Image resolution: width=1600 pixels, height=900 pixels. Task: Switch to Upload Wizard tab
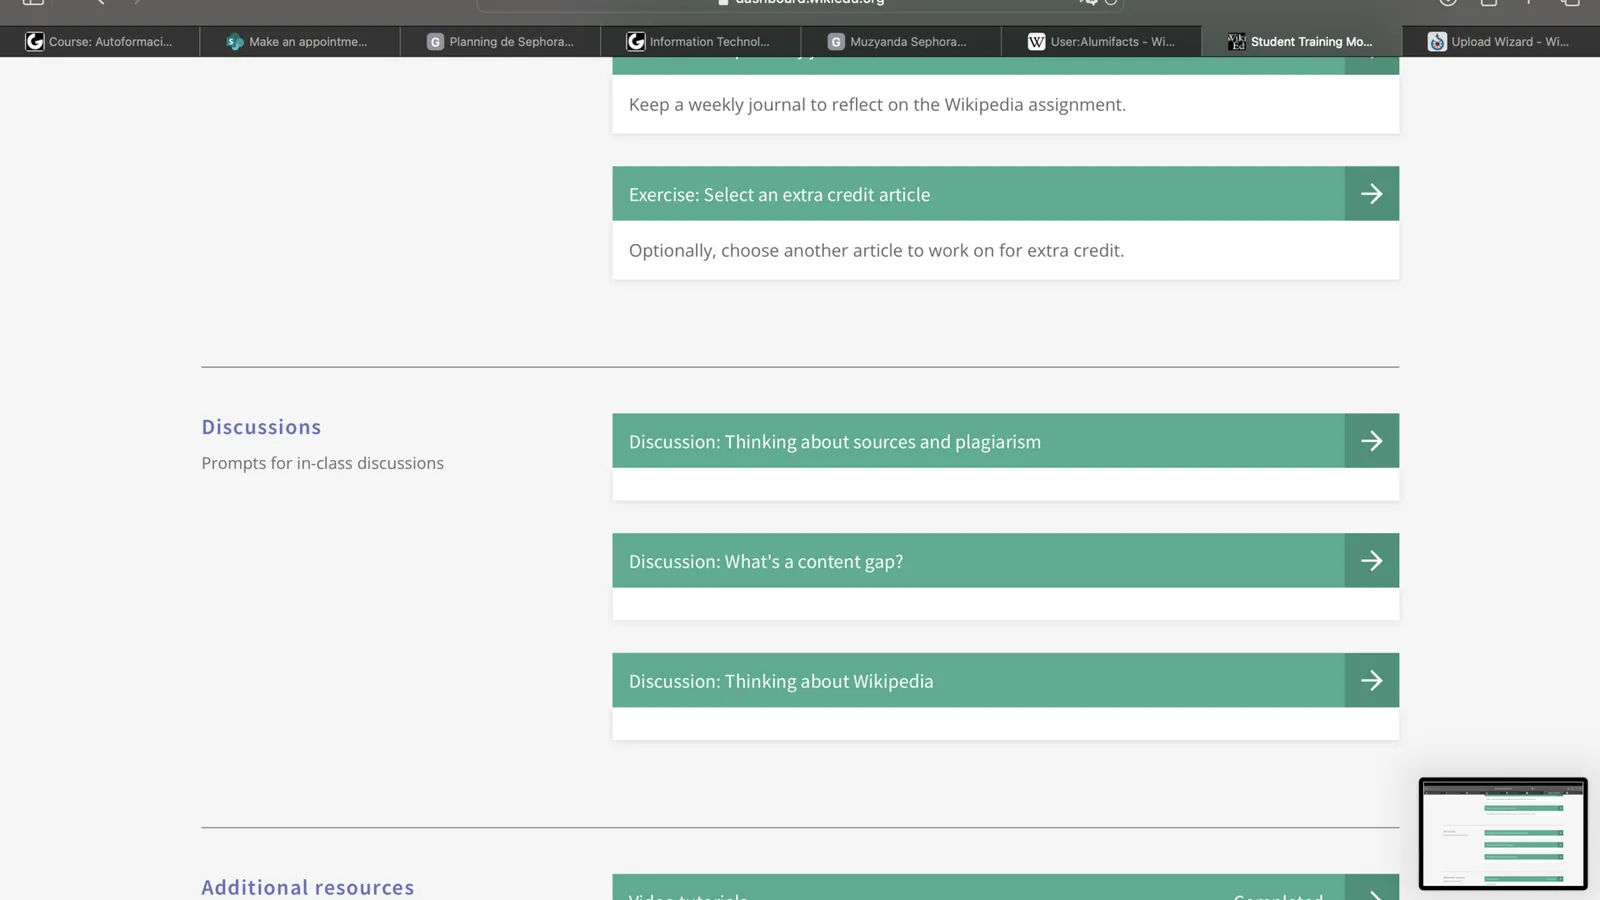click(x=1501, y=41)
